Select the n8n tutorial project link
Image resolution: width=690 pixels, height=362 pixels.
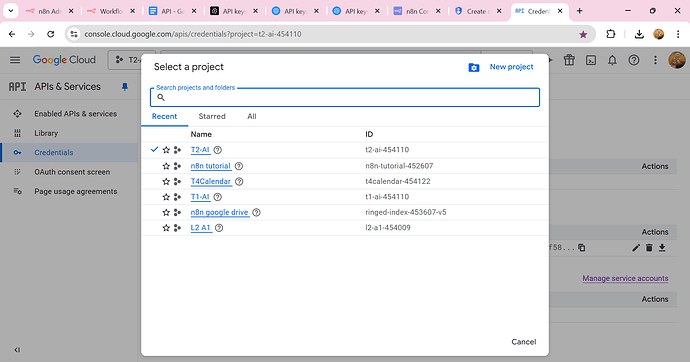coord(210,166)
